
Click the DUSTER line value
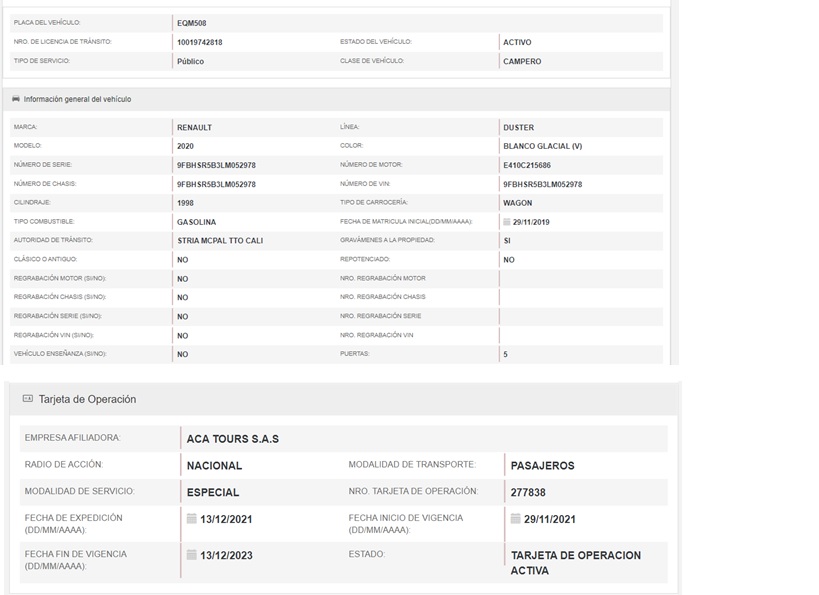(518, 128)
